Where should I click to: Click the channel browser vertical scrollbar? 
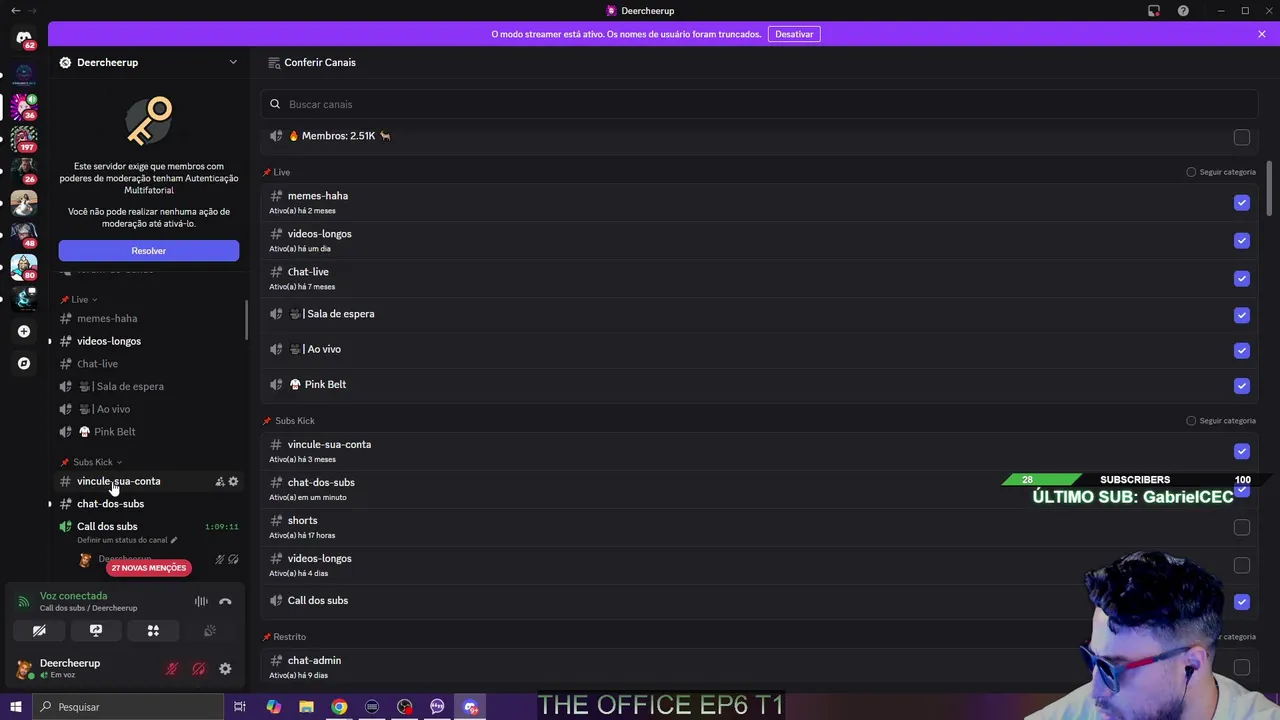pyautogui.click(x=1270, y=186)
